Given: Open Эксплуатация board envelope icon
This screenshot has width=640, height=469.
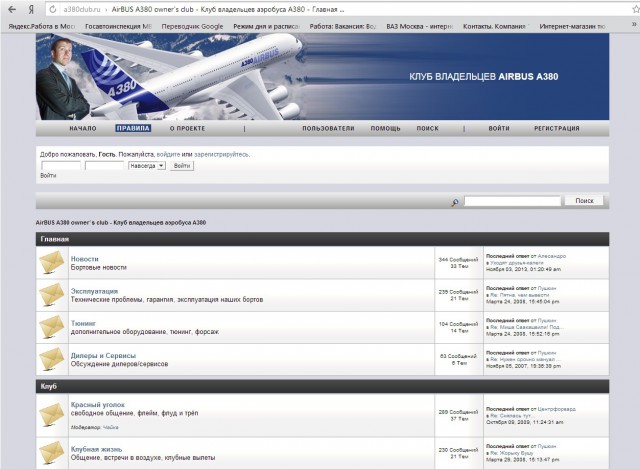Looking at the screenshot, I should click(52, 295).
